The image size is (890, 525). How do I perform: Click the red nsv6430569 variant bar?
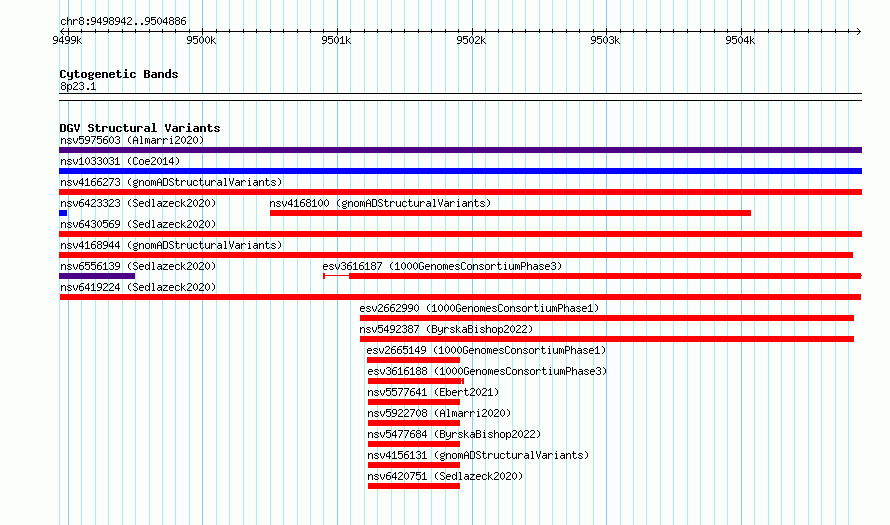[x=460, y=234]
